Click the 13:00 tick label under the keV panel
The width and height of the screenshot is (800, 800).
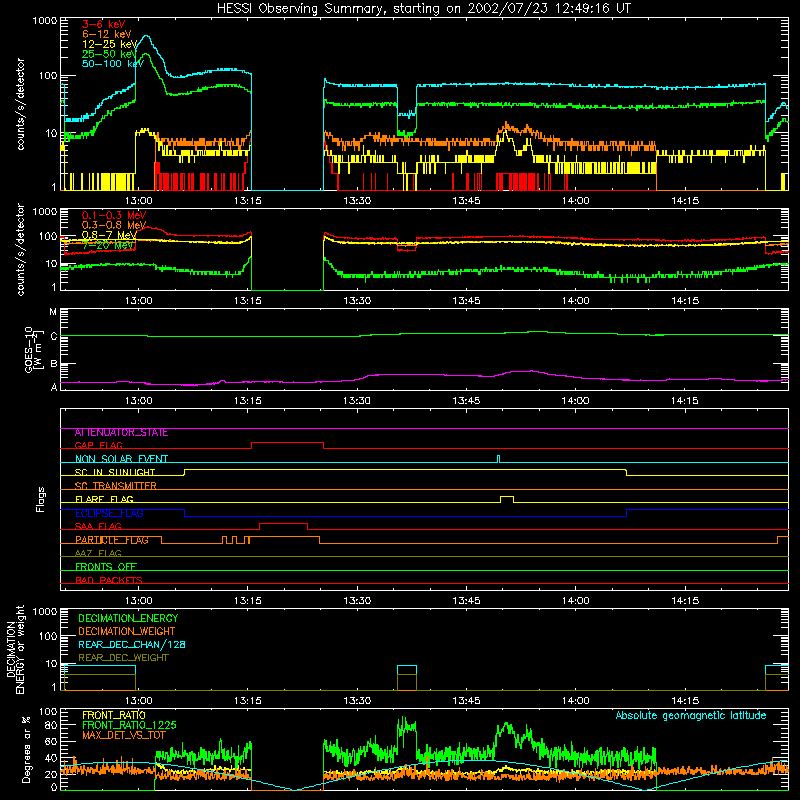coord(138,201)
